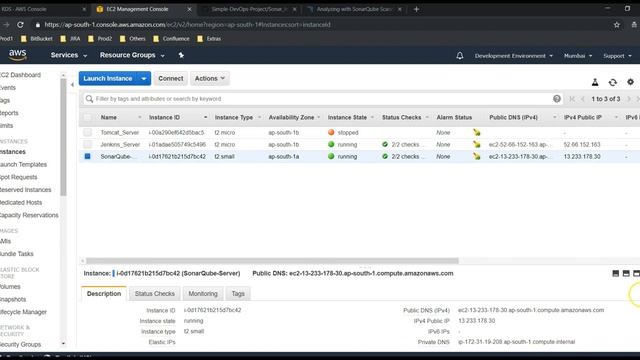
Task: Switch to the Tags tab
Action: [238, 293]
